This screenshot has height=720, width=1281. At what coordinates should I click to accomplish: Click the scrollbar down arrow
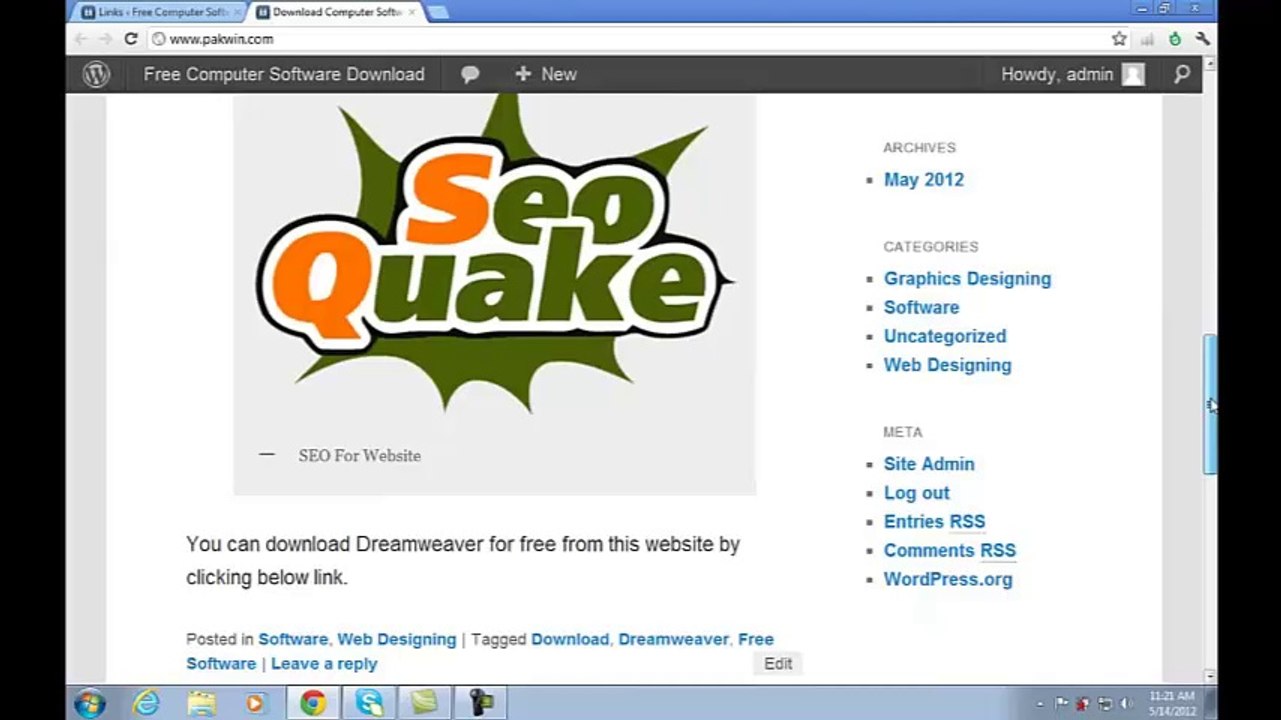pos(1210,676)
